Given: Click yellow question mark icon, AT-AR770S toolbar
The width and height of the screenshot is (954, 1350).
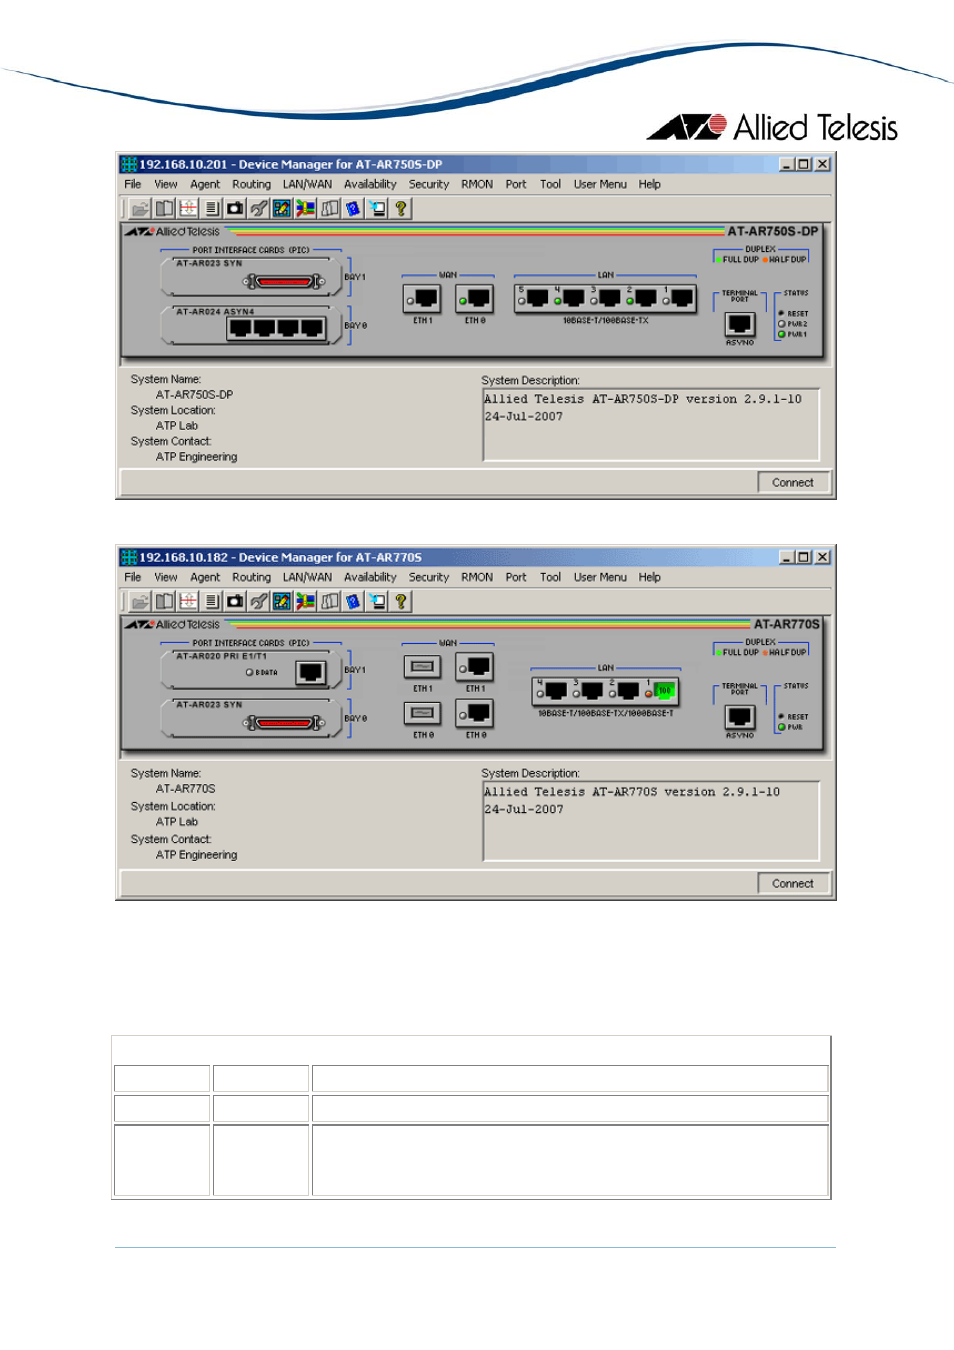Looking at the screenshot, I should point(401,601).
